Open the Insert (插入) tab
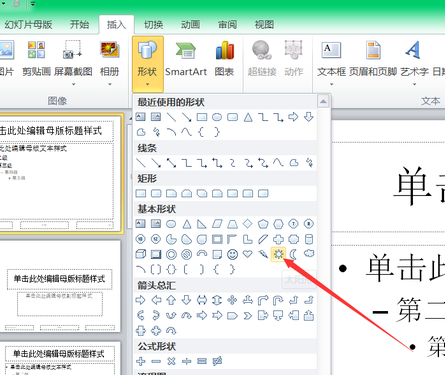 [x=116, y=24]
